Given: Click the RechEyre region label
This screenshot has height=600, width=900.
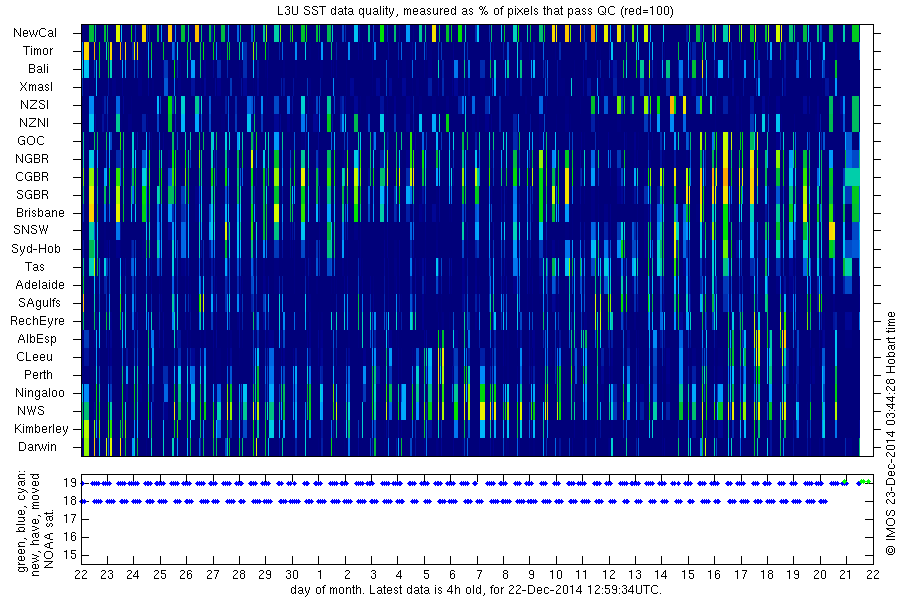Looking at the screenshot, I should [37, 321].
